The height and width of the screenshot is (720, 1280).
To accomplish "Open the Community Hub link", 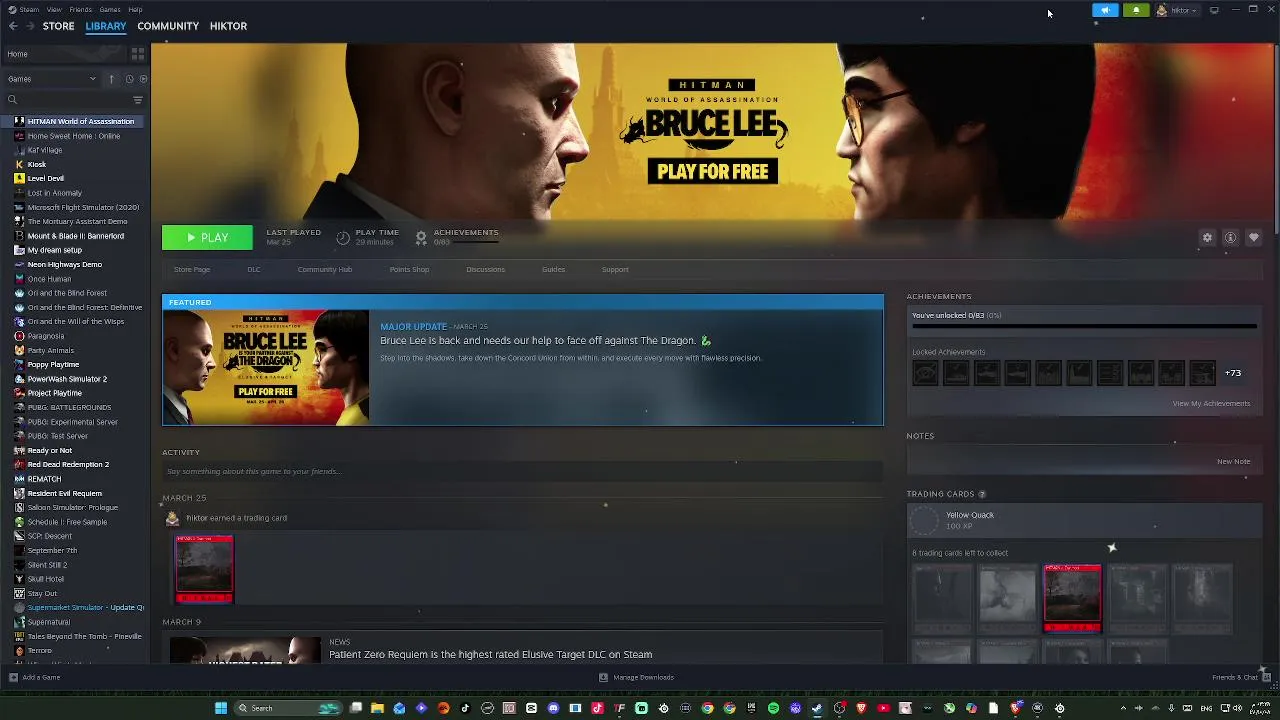I will (x=324, y=269).
